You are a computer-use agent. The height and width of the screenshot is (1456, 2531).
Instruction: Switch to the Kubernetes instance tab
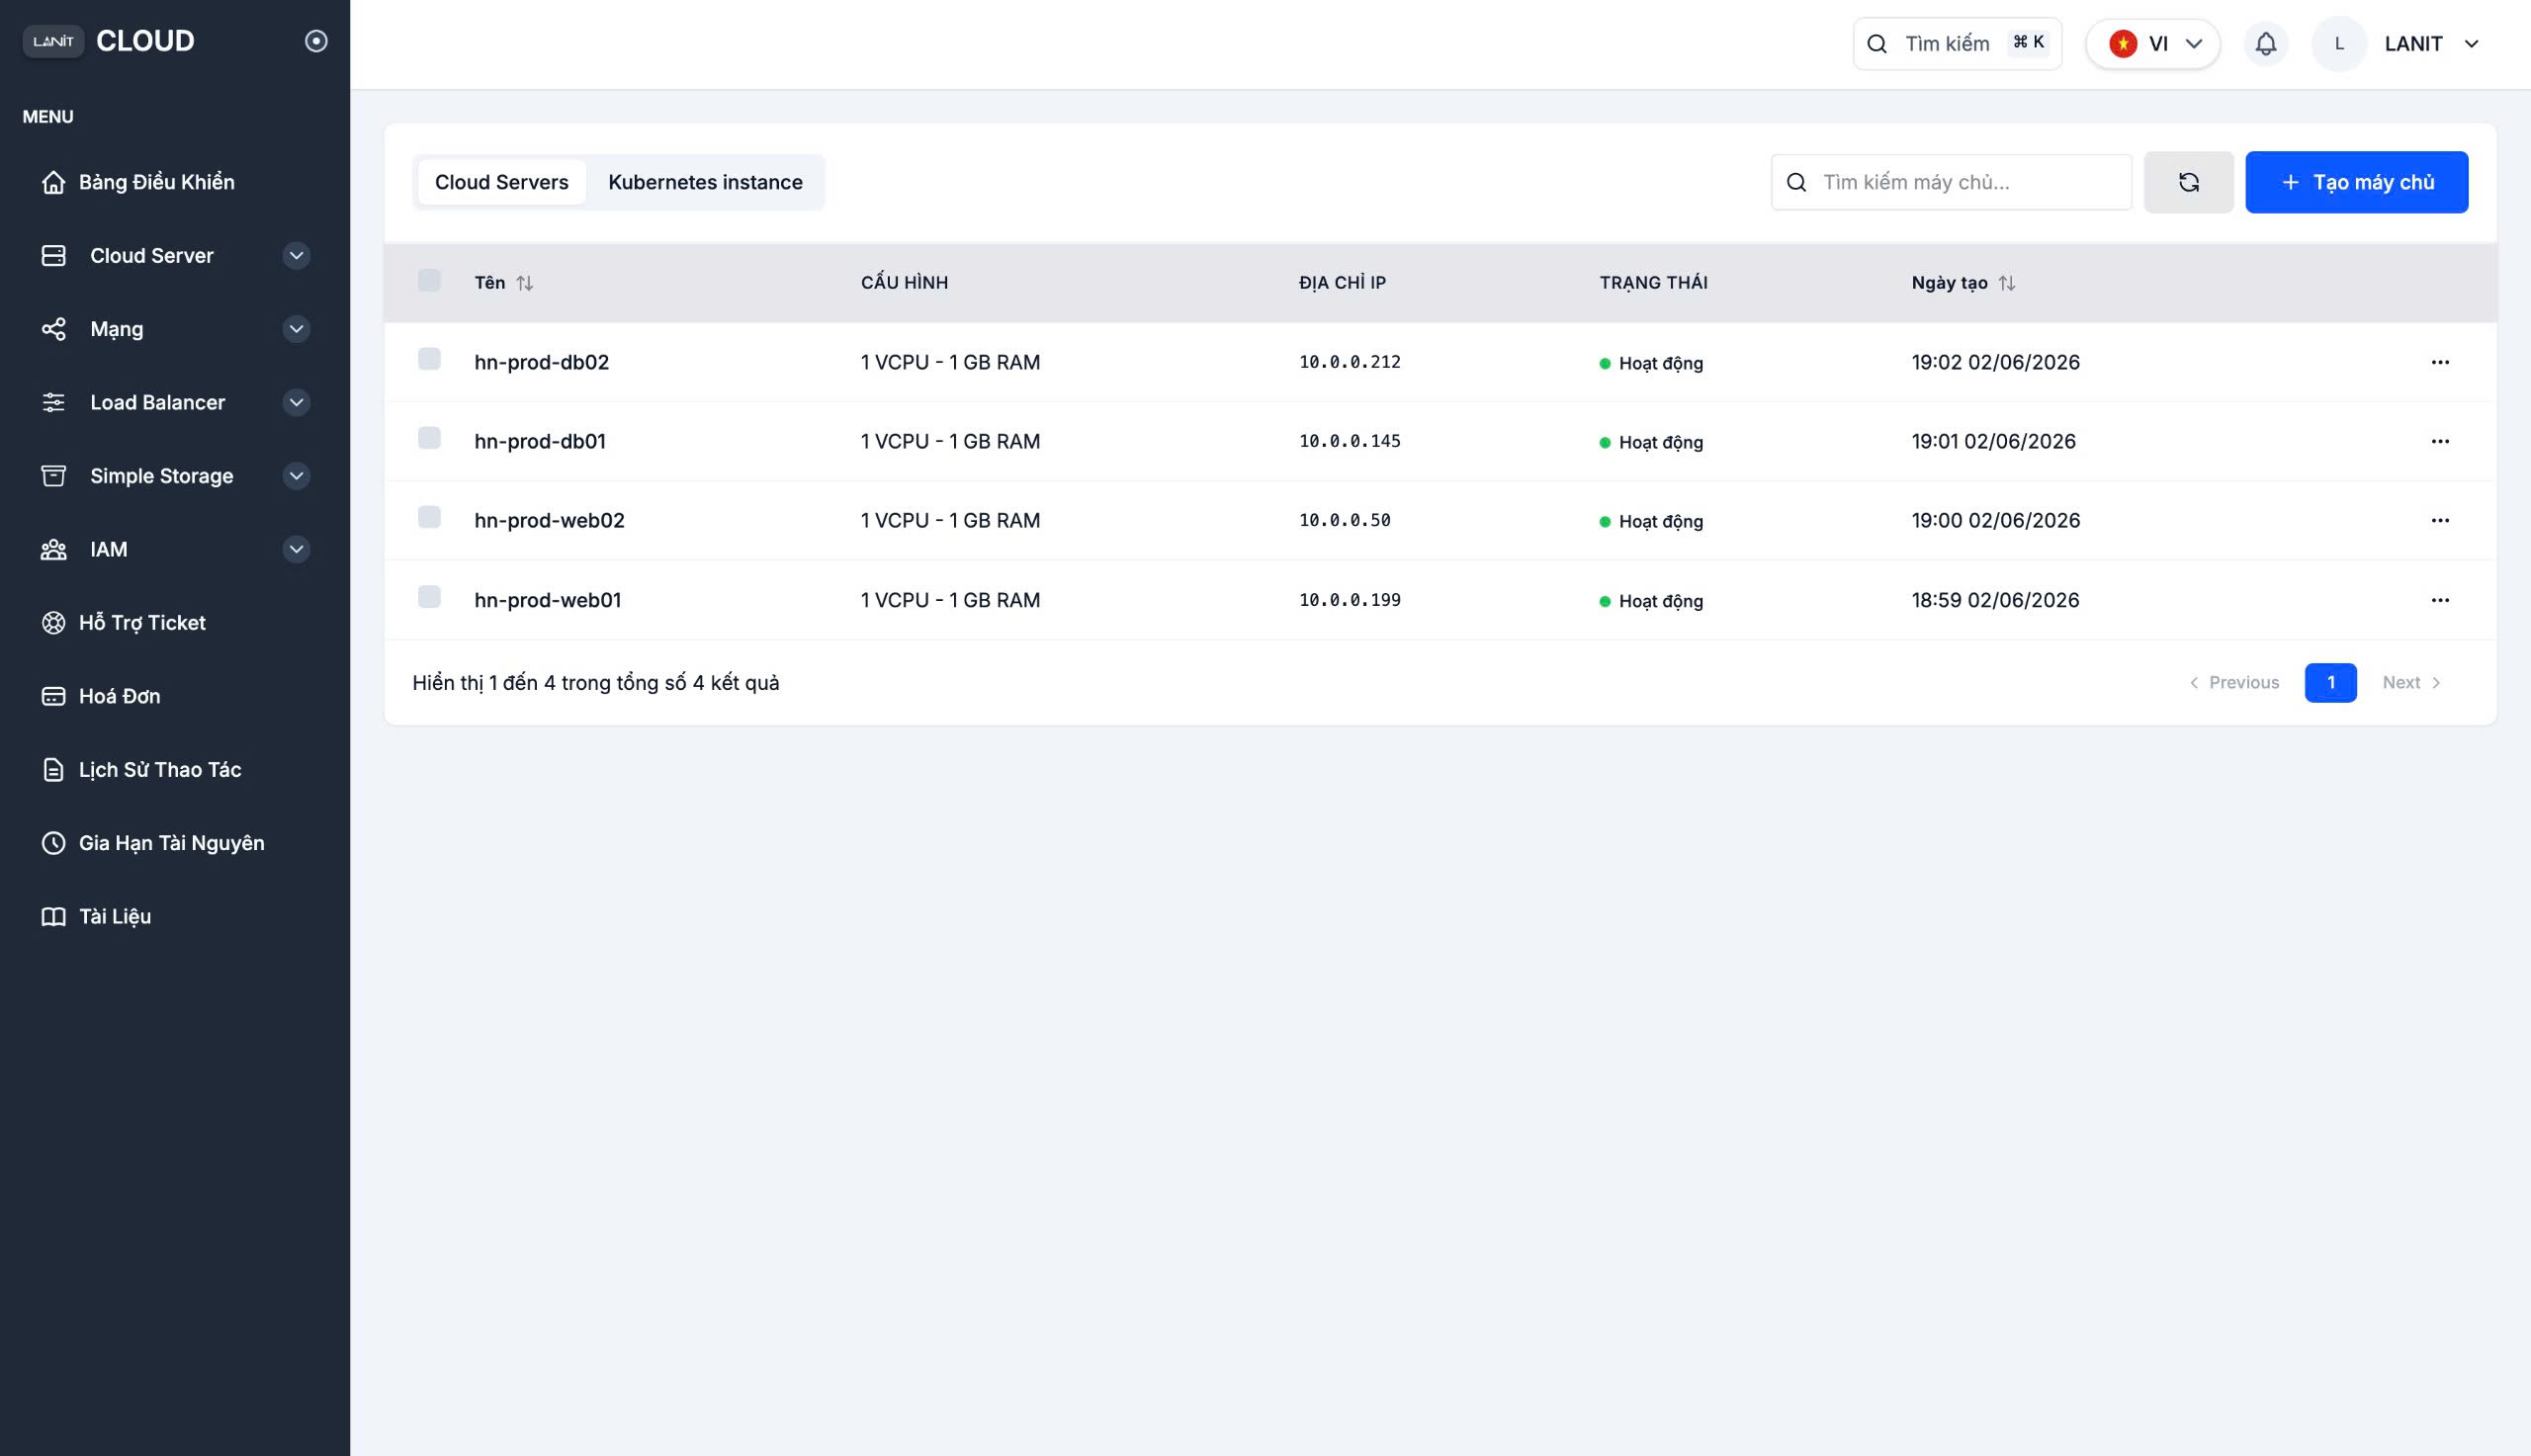(x=705, y=182)
